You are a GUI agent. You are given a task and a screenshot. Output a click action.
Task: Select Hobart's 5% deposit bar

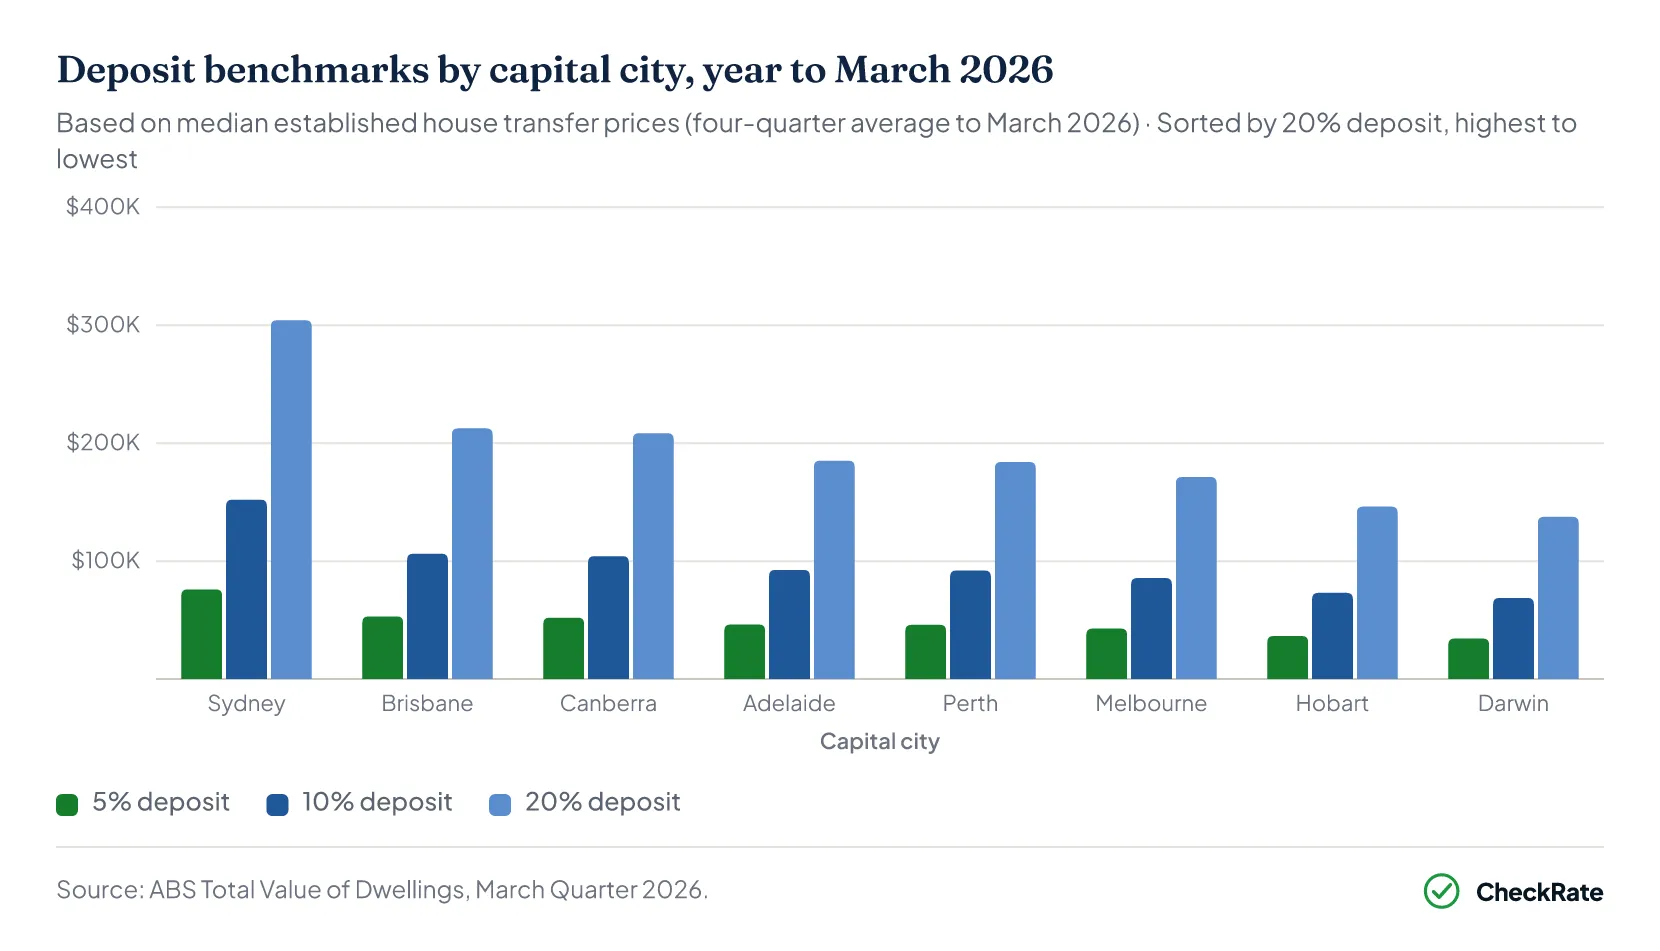[1287, 658]
